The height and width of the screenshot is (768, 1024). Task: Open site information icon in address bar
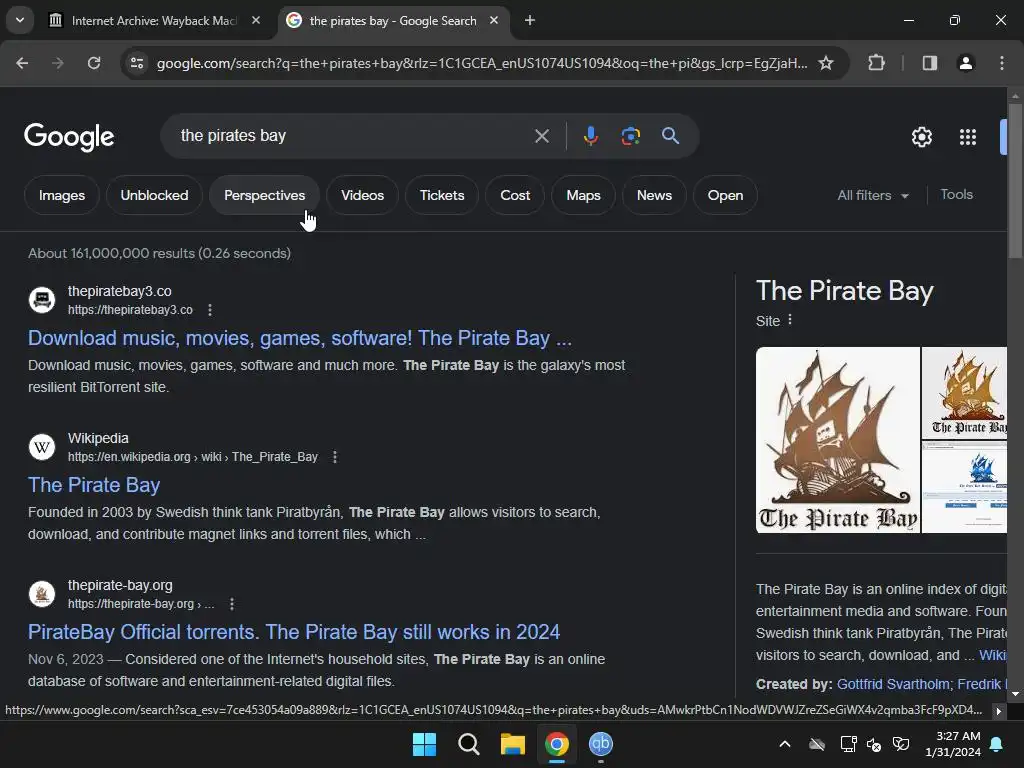tap(137, 63)
